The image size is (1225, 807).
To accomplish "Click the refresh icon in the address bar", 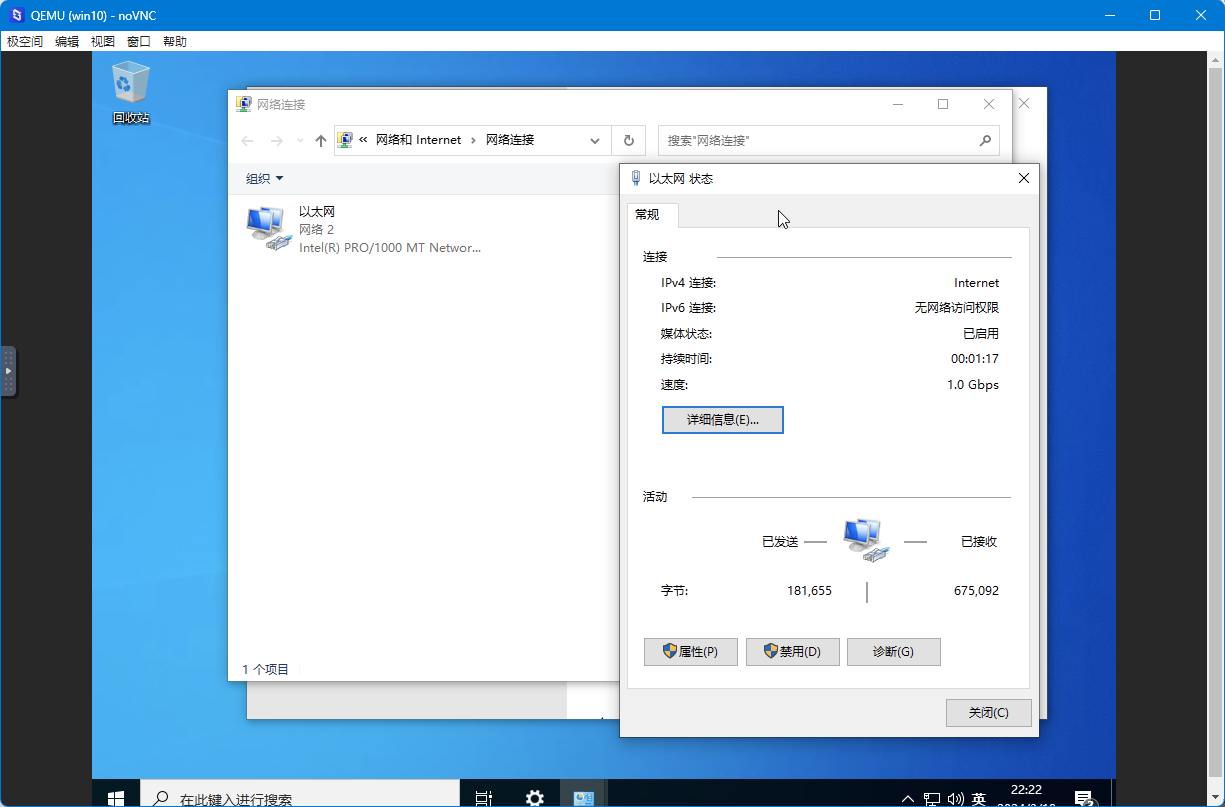I will [629, 140].
